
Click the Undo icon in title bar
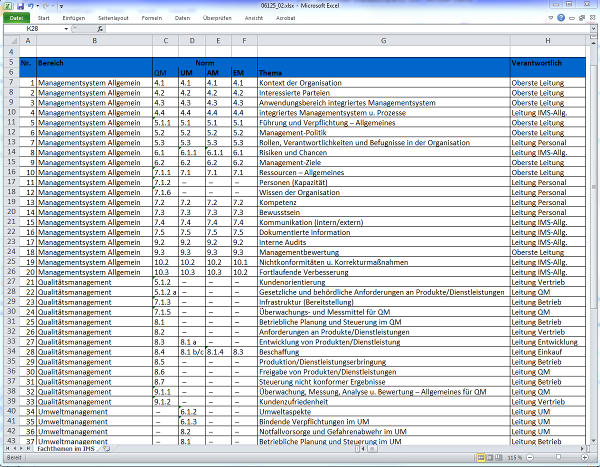click(31, 5)
